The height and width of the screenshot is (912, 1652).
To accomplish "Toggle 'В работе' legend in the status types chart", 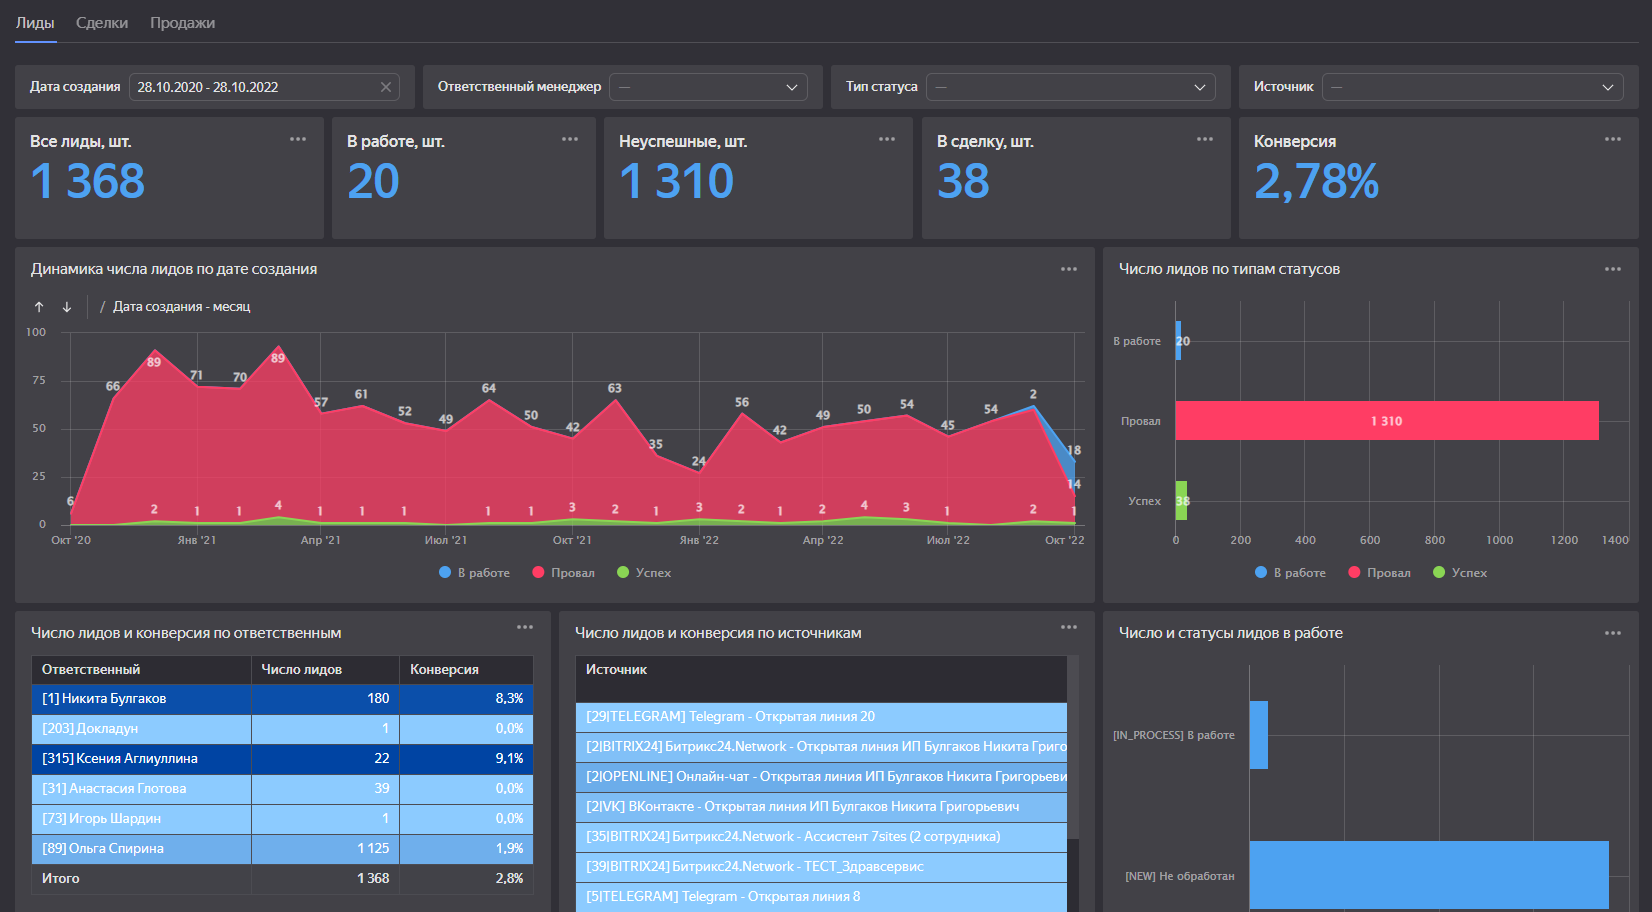I will point(1290,573).
